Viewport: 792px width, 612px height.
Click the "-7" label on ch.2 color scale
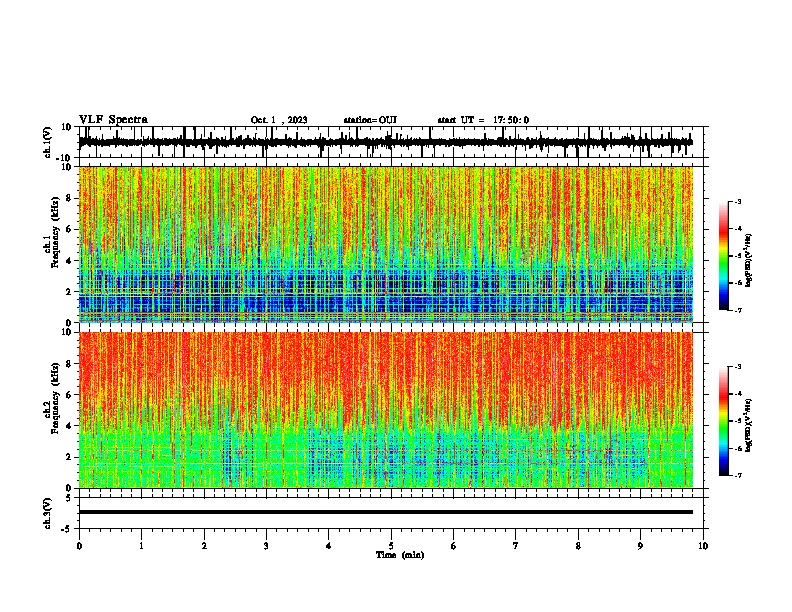click(x=737, y=475)
